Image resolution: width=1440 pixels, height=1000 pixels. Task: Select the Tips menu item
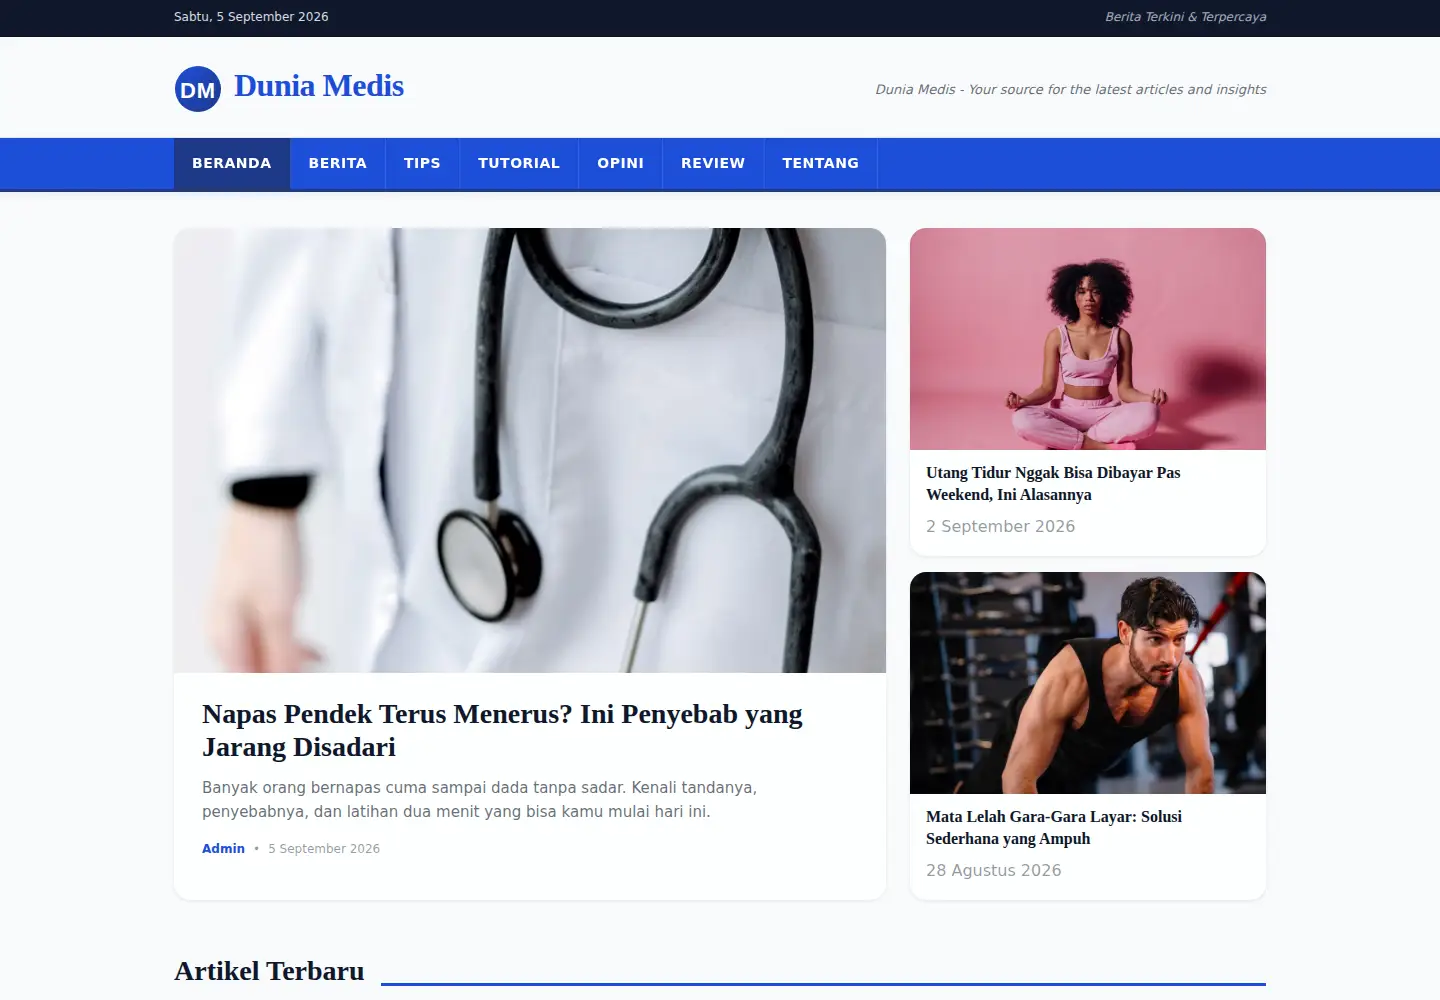coord(422,163)
